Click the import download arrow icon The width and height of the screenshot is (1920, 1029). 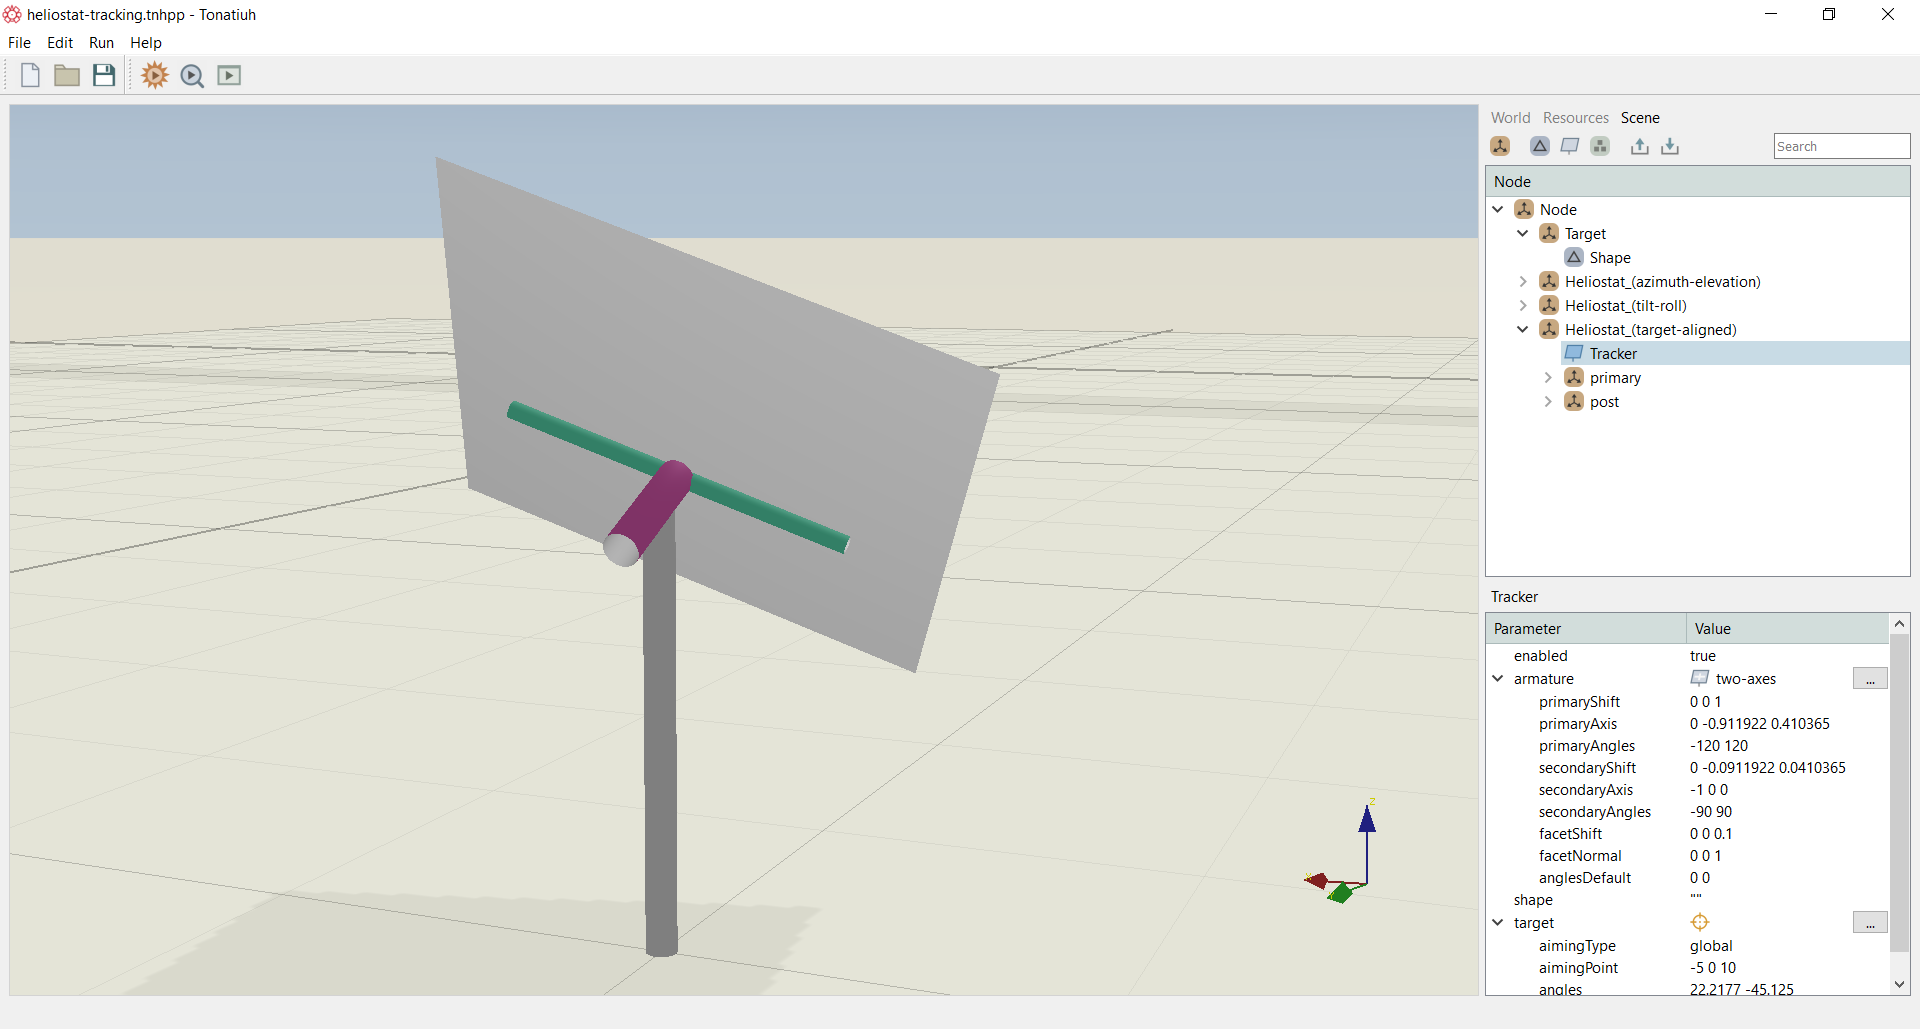pyautogui.click(x=1670, y=146)
